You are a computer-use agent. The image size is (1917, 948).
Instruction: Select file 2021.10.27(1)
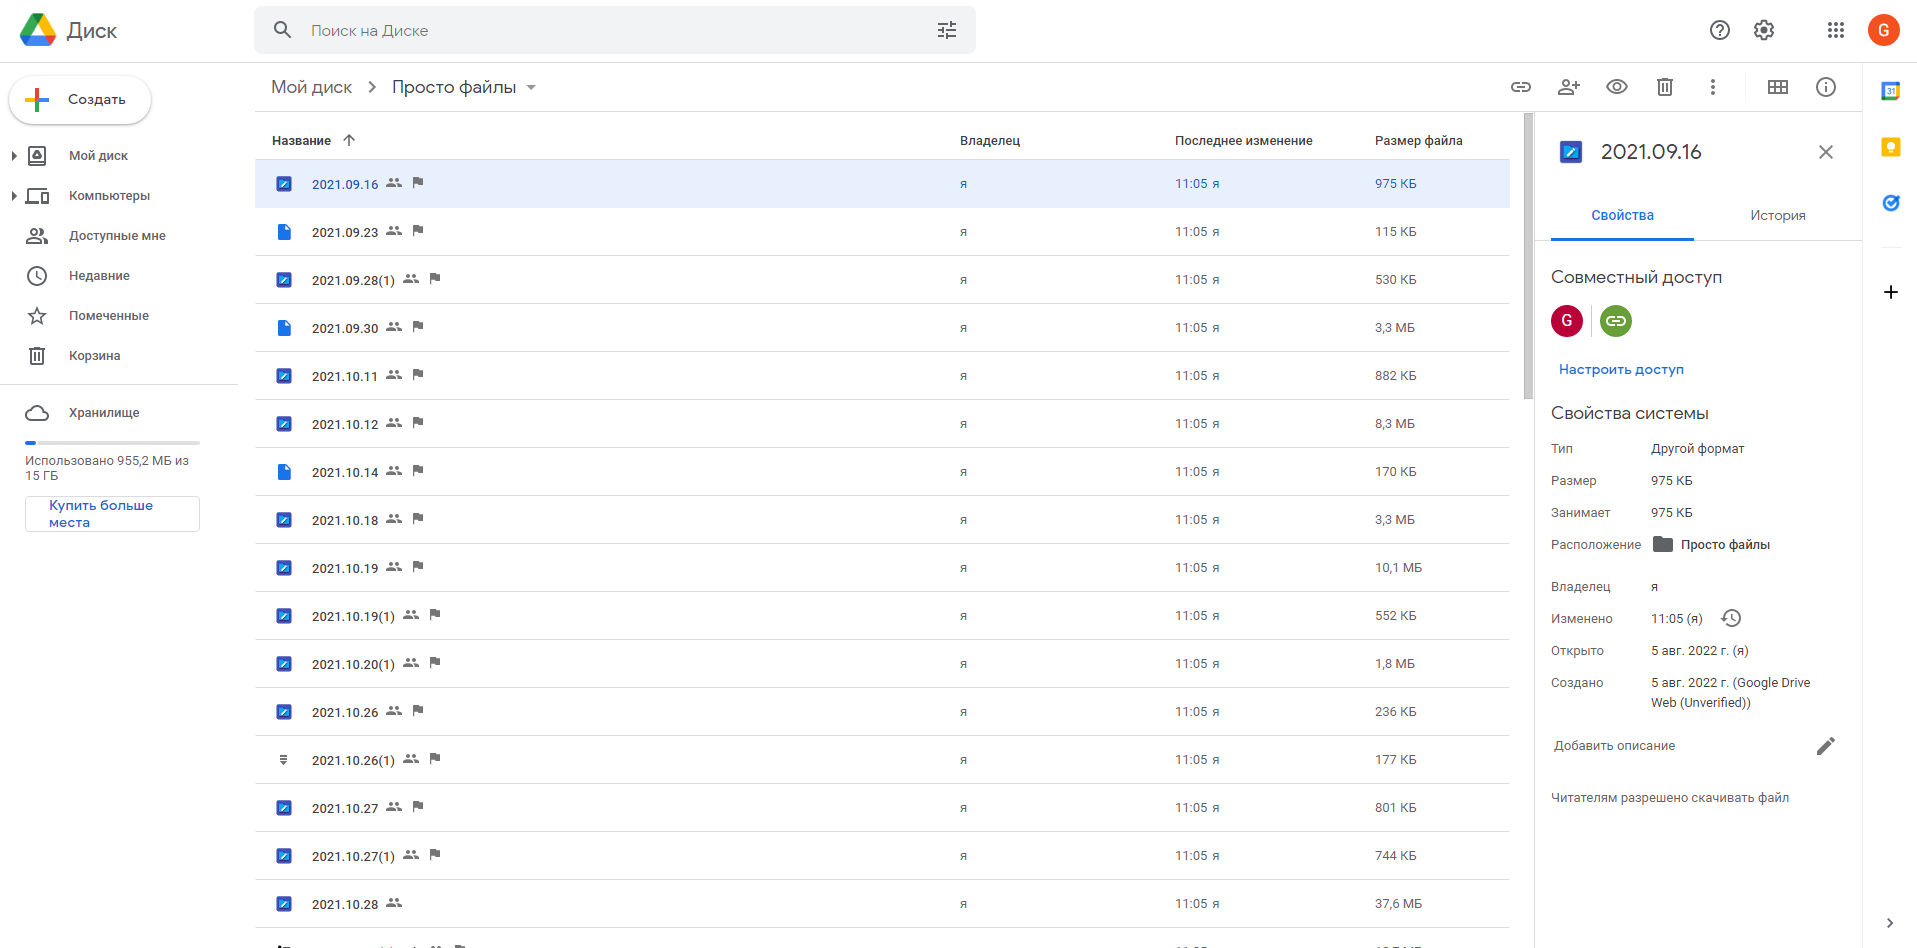[882, 856]
